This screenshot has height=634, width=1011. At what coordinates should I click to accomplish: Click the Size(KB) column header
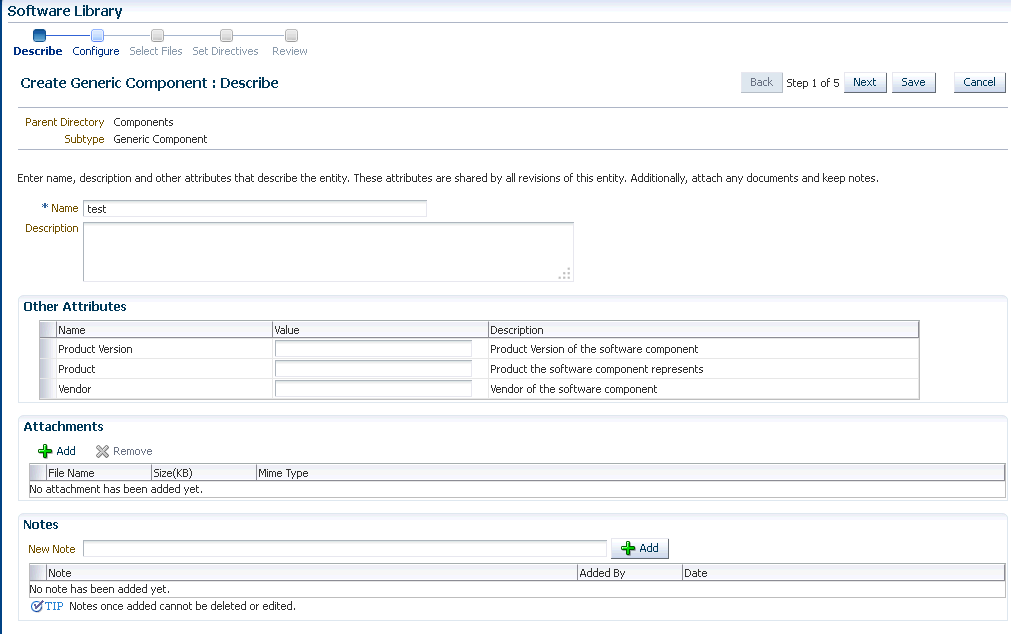pos(204,473)
